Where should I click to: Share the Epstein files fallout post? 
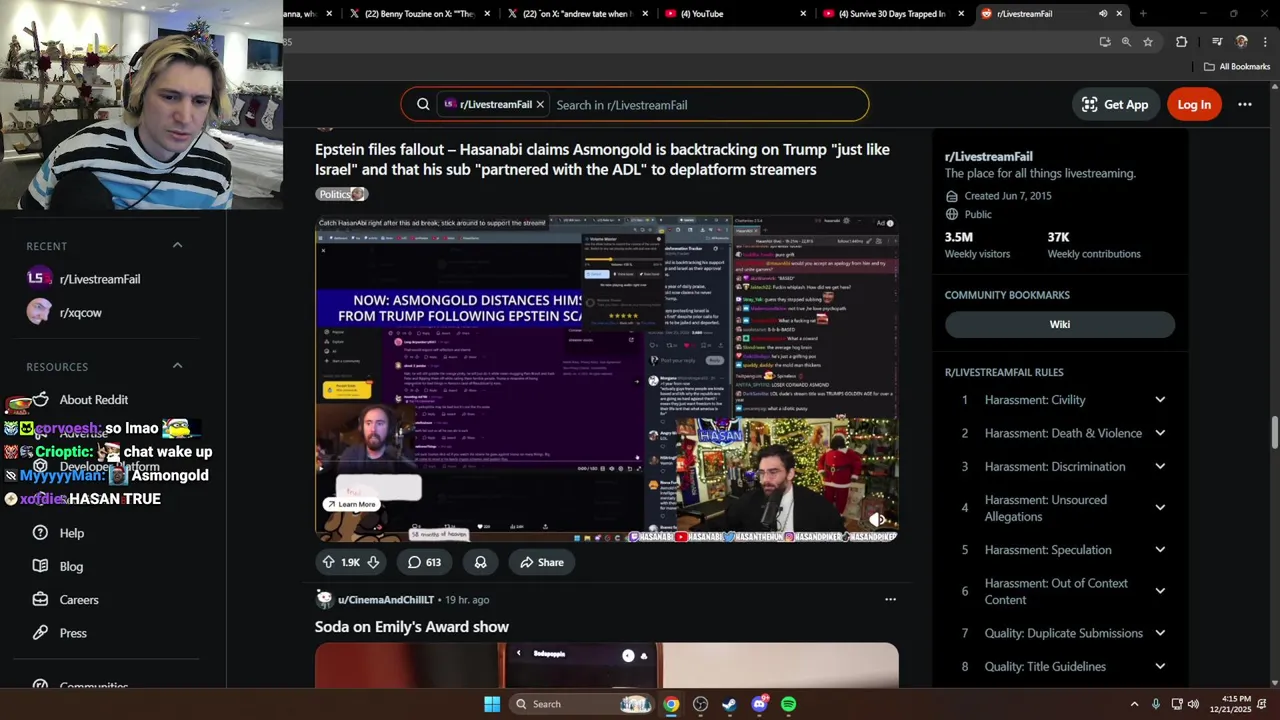tap(541, 562)
